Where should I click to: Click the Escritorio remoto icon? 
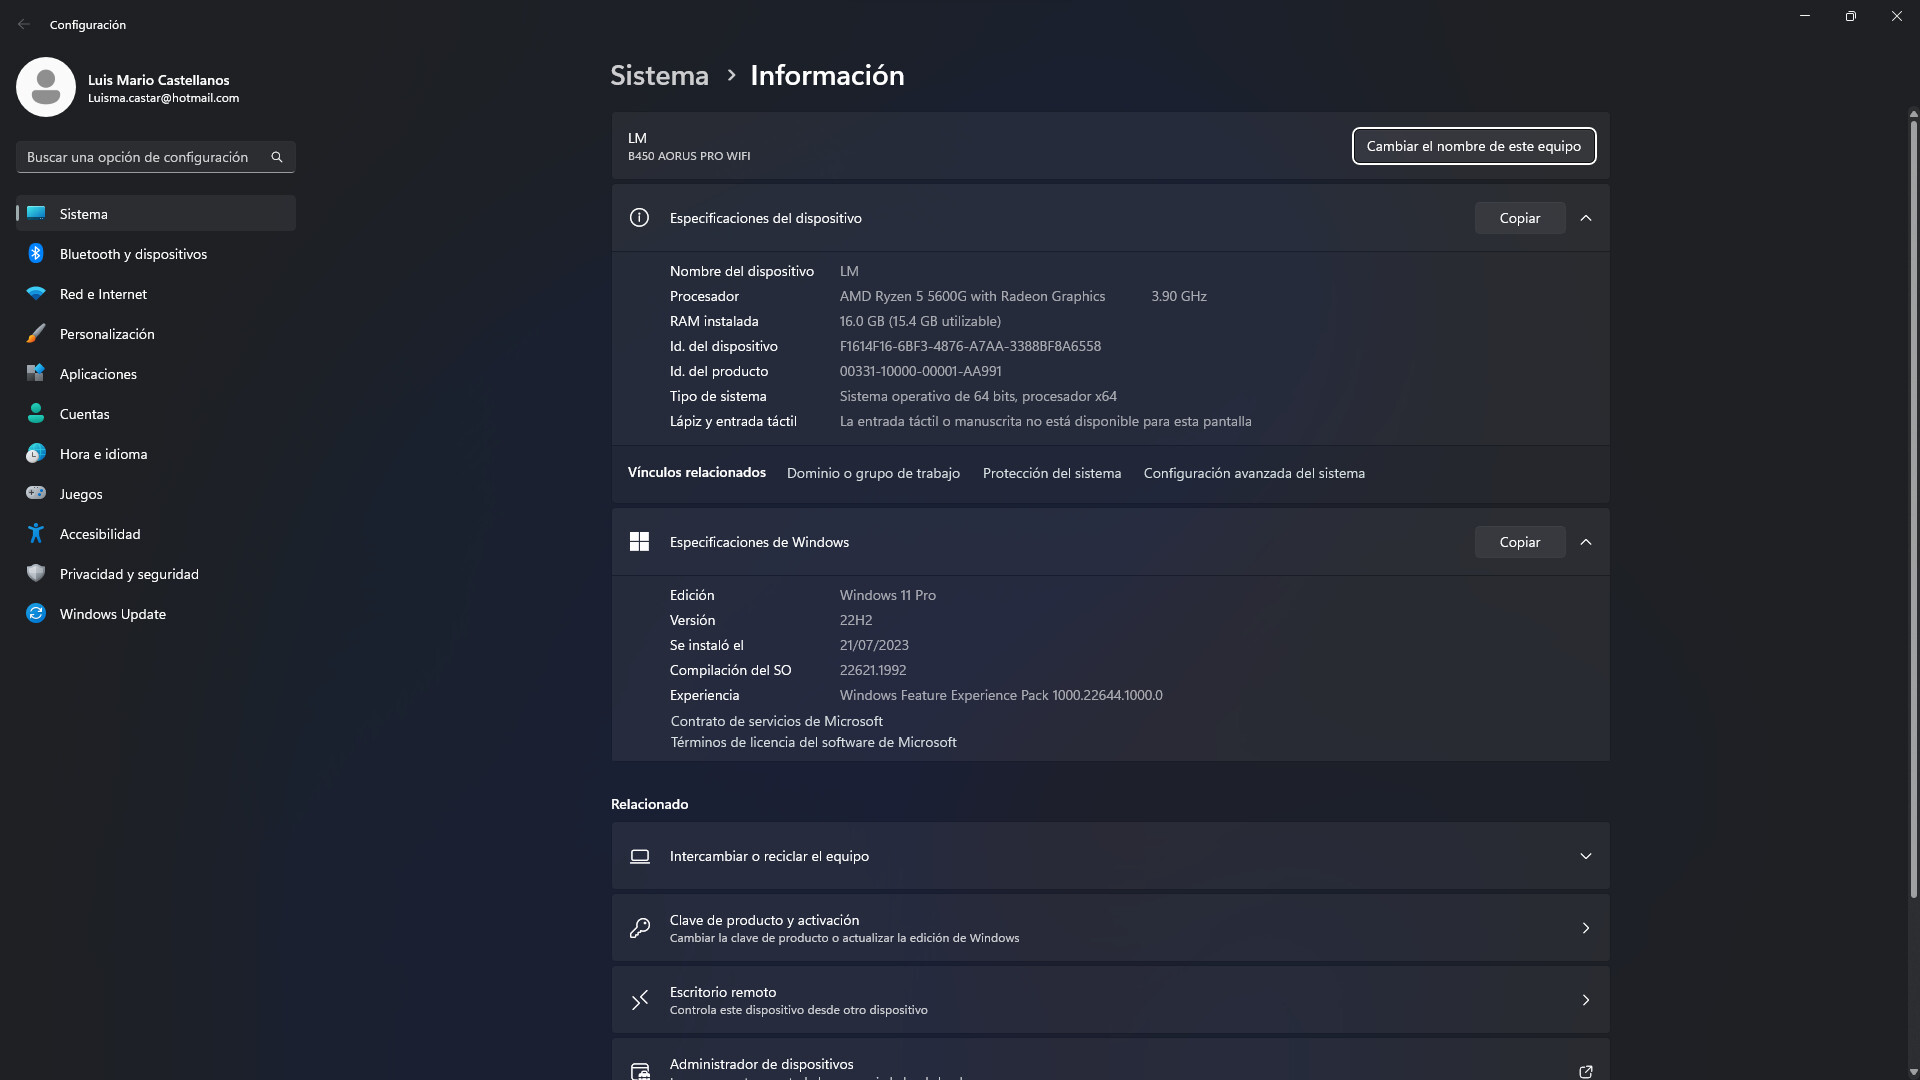coord(640,1000)
